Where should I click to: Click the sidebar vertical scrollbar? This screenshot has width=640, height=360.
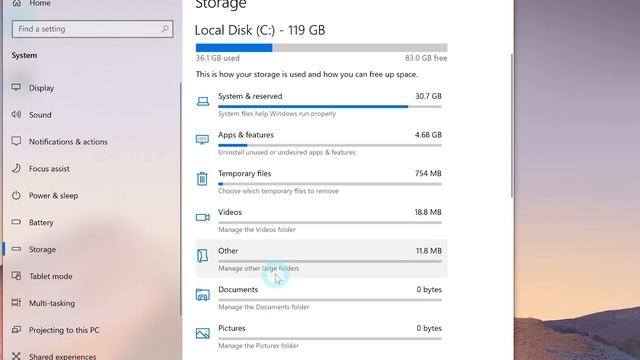[x=180, y=198]
